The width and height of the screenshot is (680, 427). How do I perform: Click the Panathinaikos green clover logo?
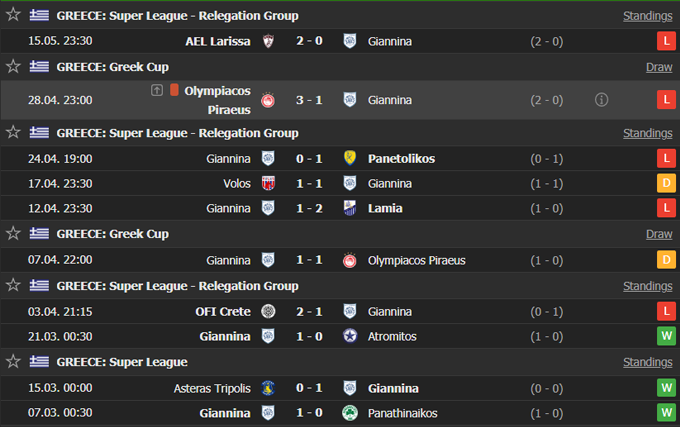[350, 413]
